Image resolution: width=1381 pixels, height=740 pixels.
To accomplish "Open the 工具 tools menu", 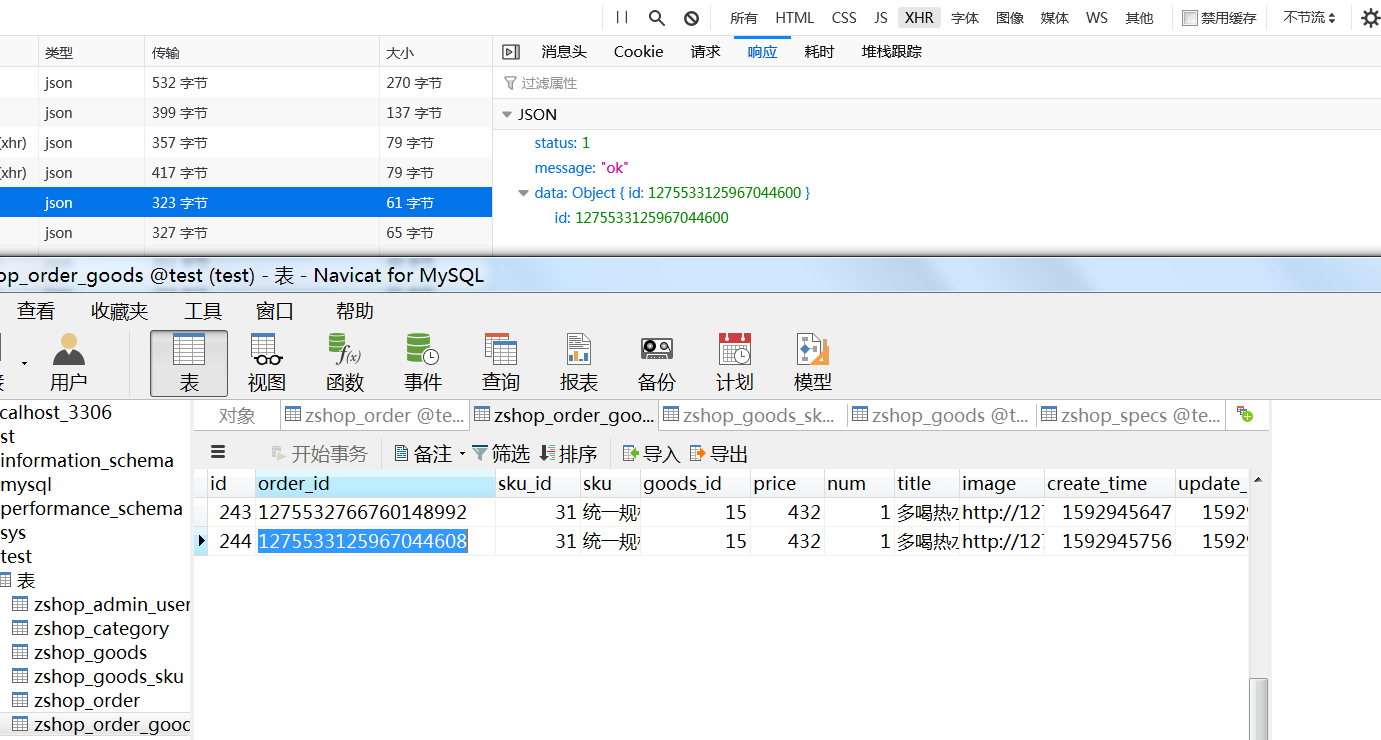I will tap(203, 311).
